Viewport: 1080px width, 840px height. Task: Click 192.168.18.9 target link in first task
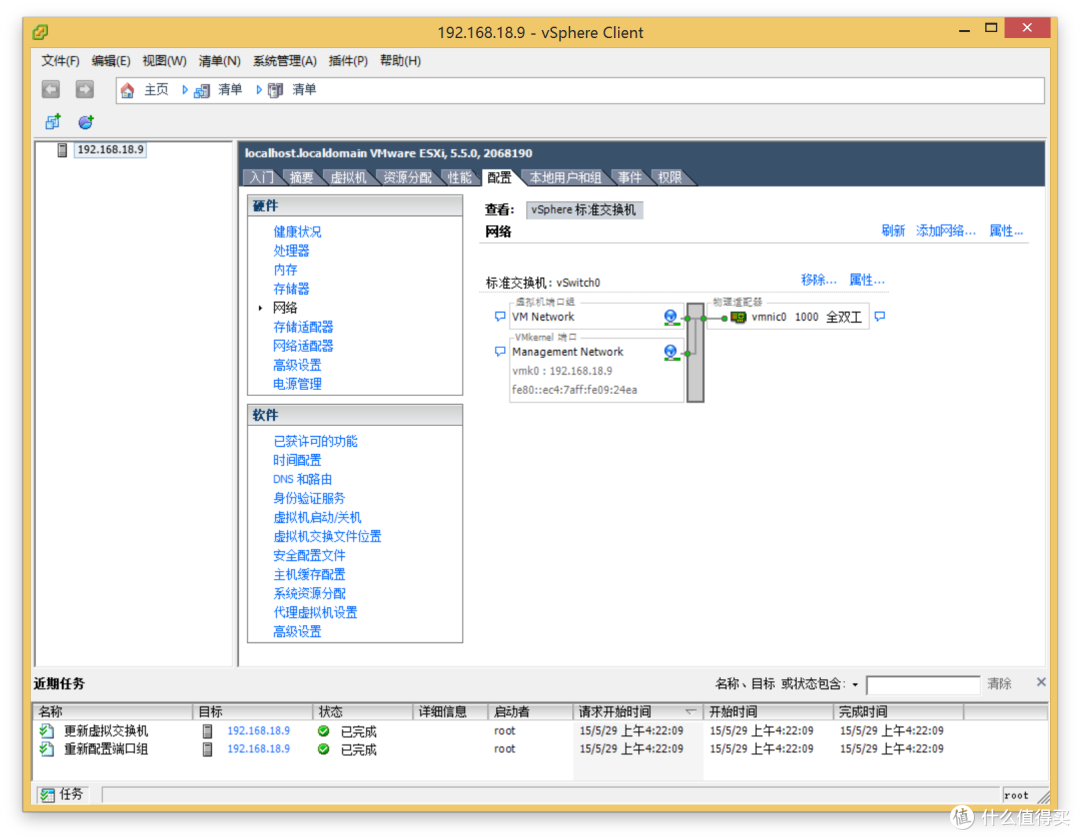coord(258,731)
